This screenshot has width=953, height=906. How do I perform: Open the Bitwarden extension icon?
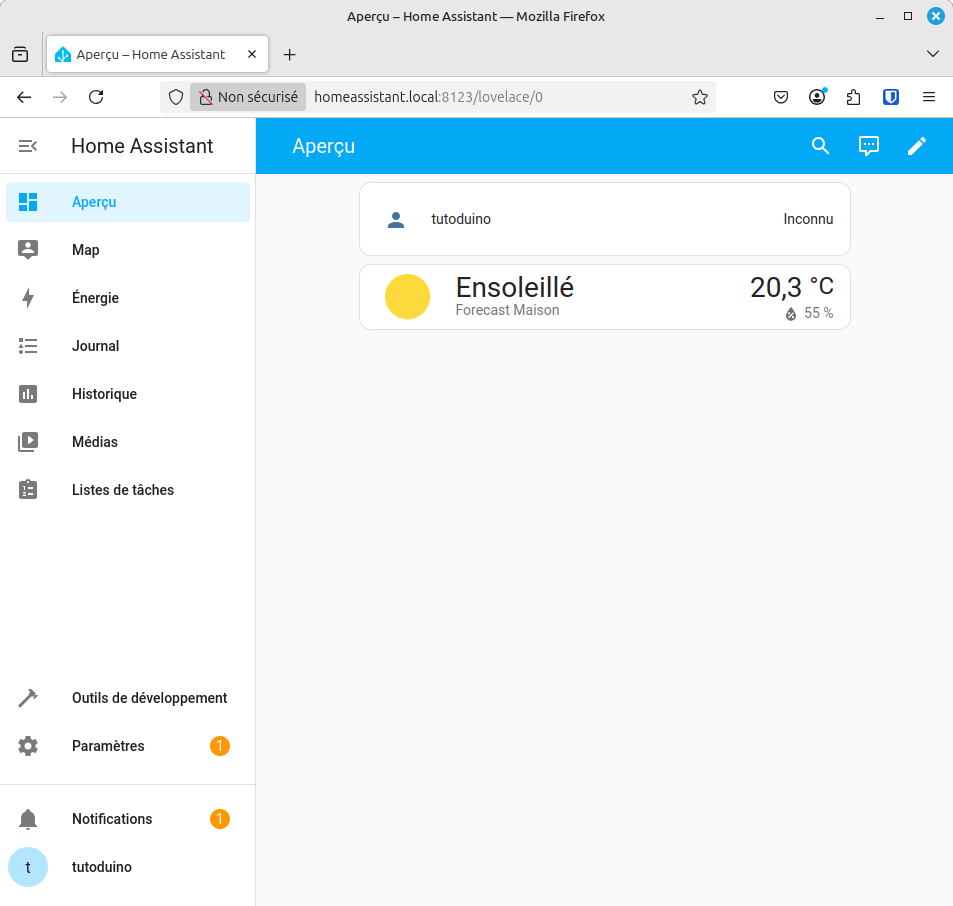point(891,97)
